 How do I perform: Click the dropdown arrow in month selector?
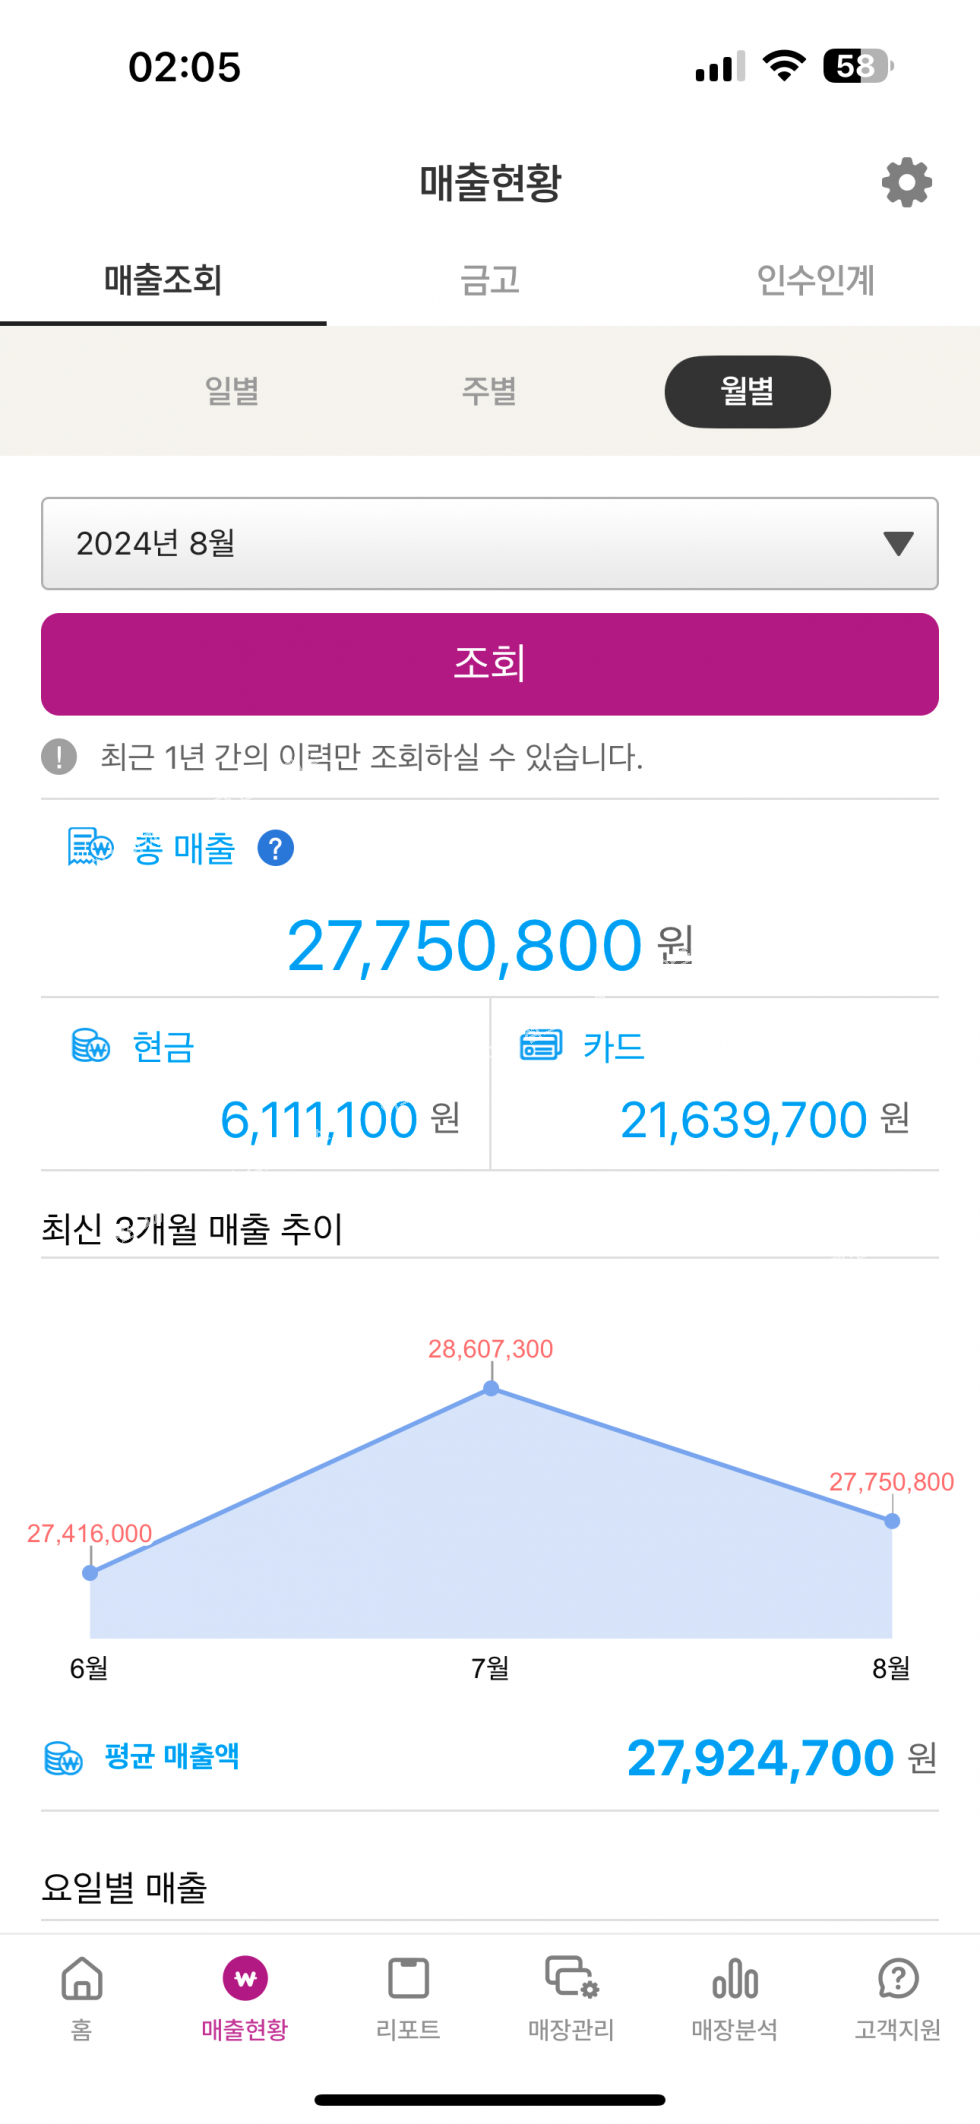click(898, 543)
